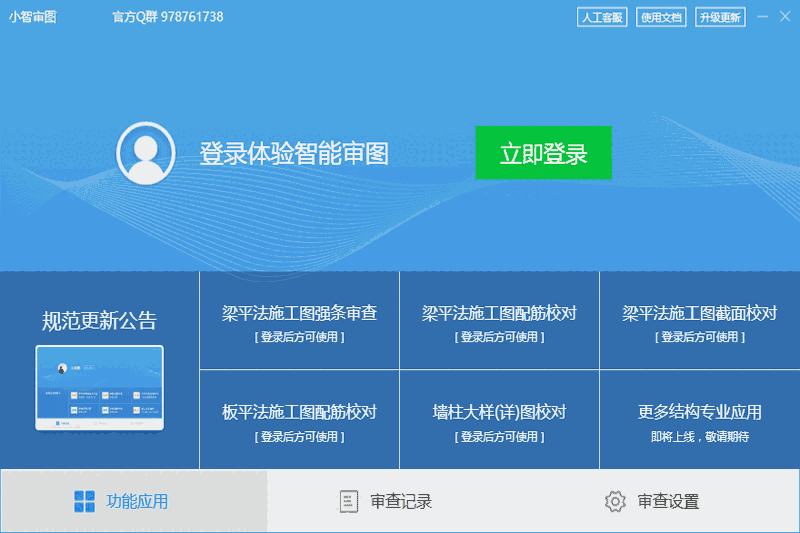Screen dimensions: 800x533
Task: Open the 使用文档 documentation
Action: [x=661, y=17]
